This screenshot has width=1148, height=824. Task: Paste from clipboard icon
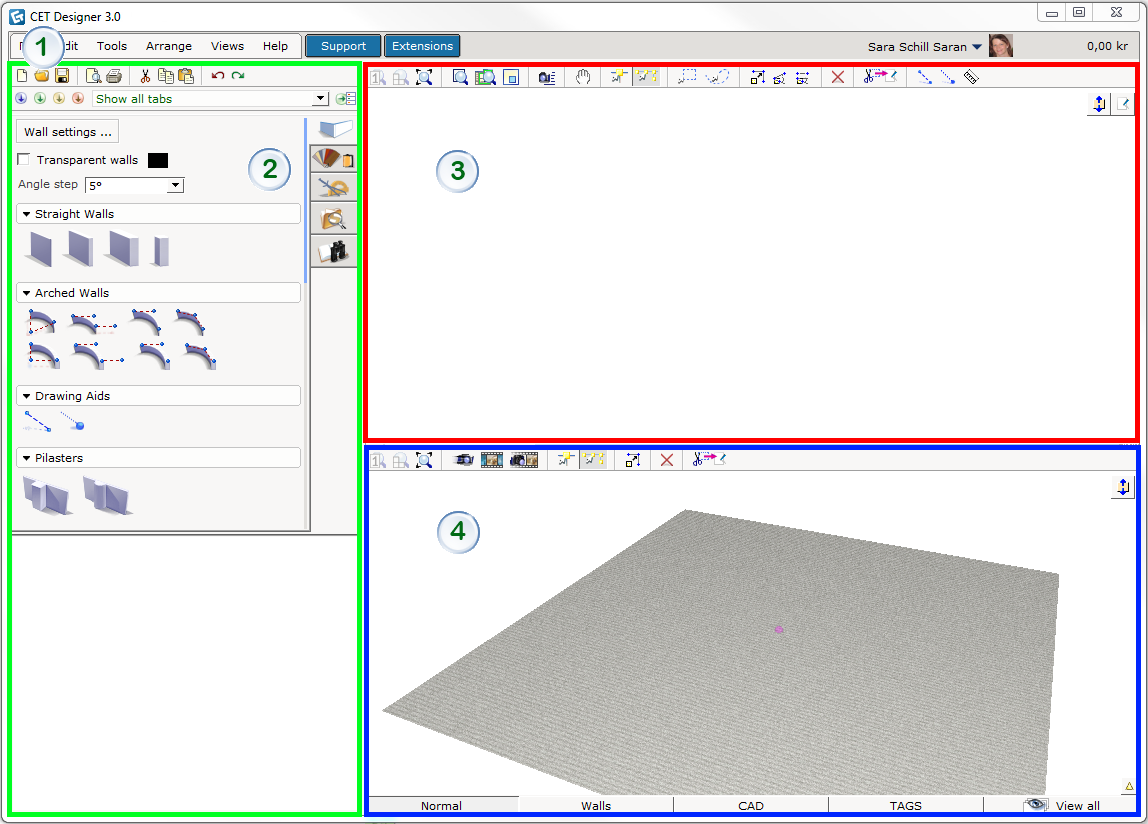pos(187,75)
